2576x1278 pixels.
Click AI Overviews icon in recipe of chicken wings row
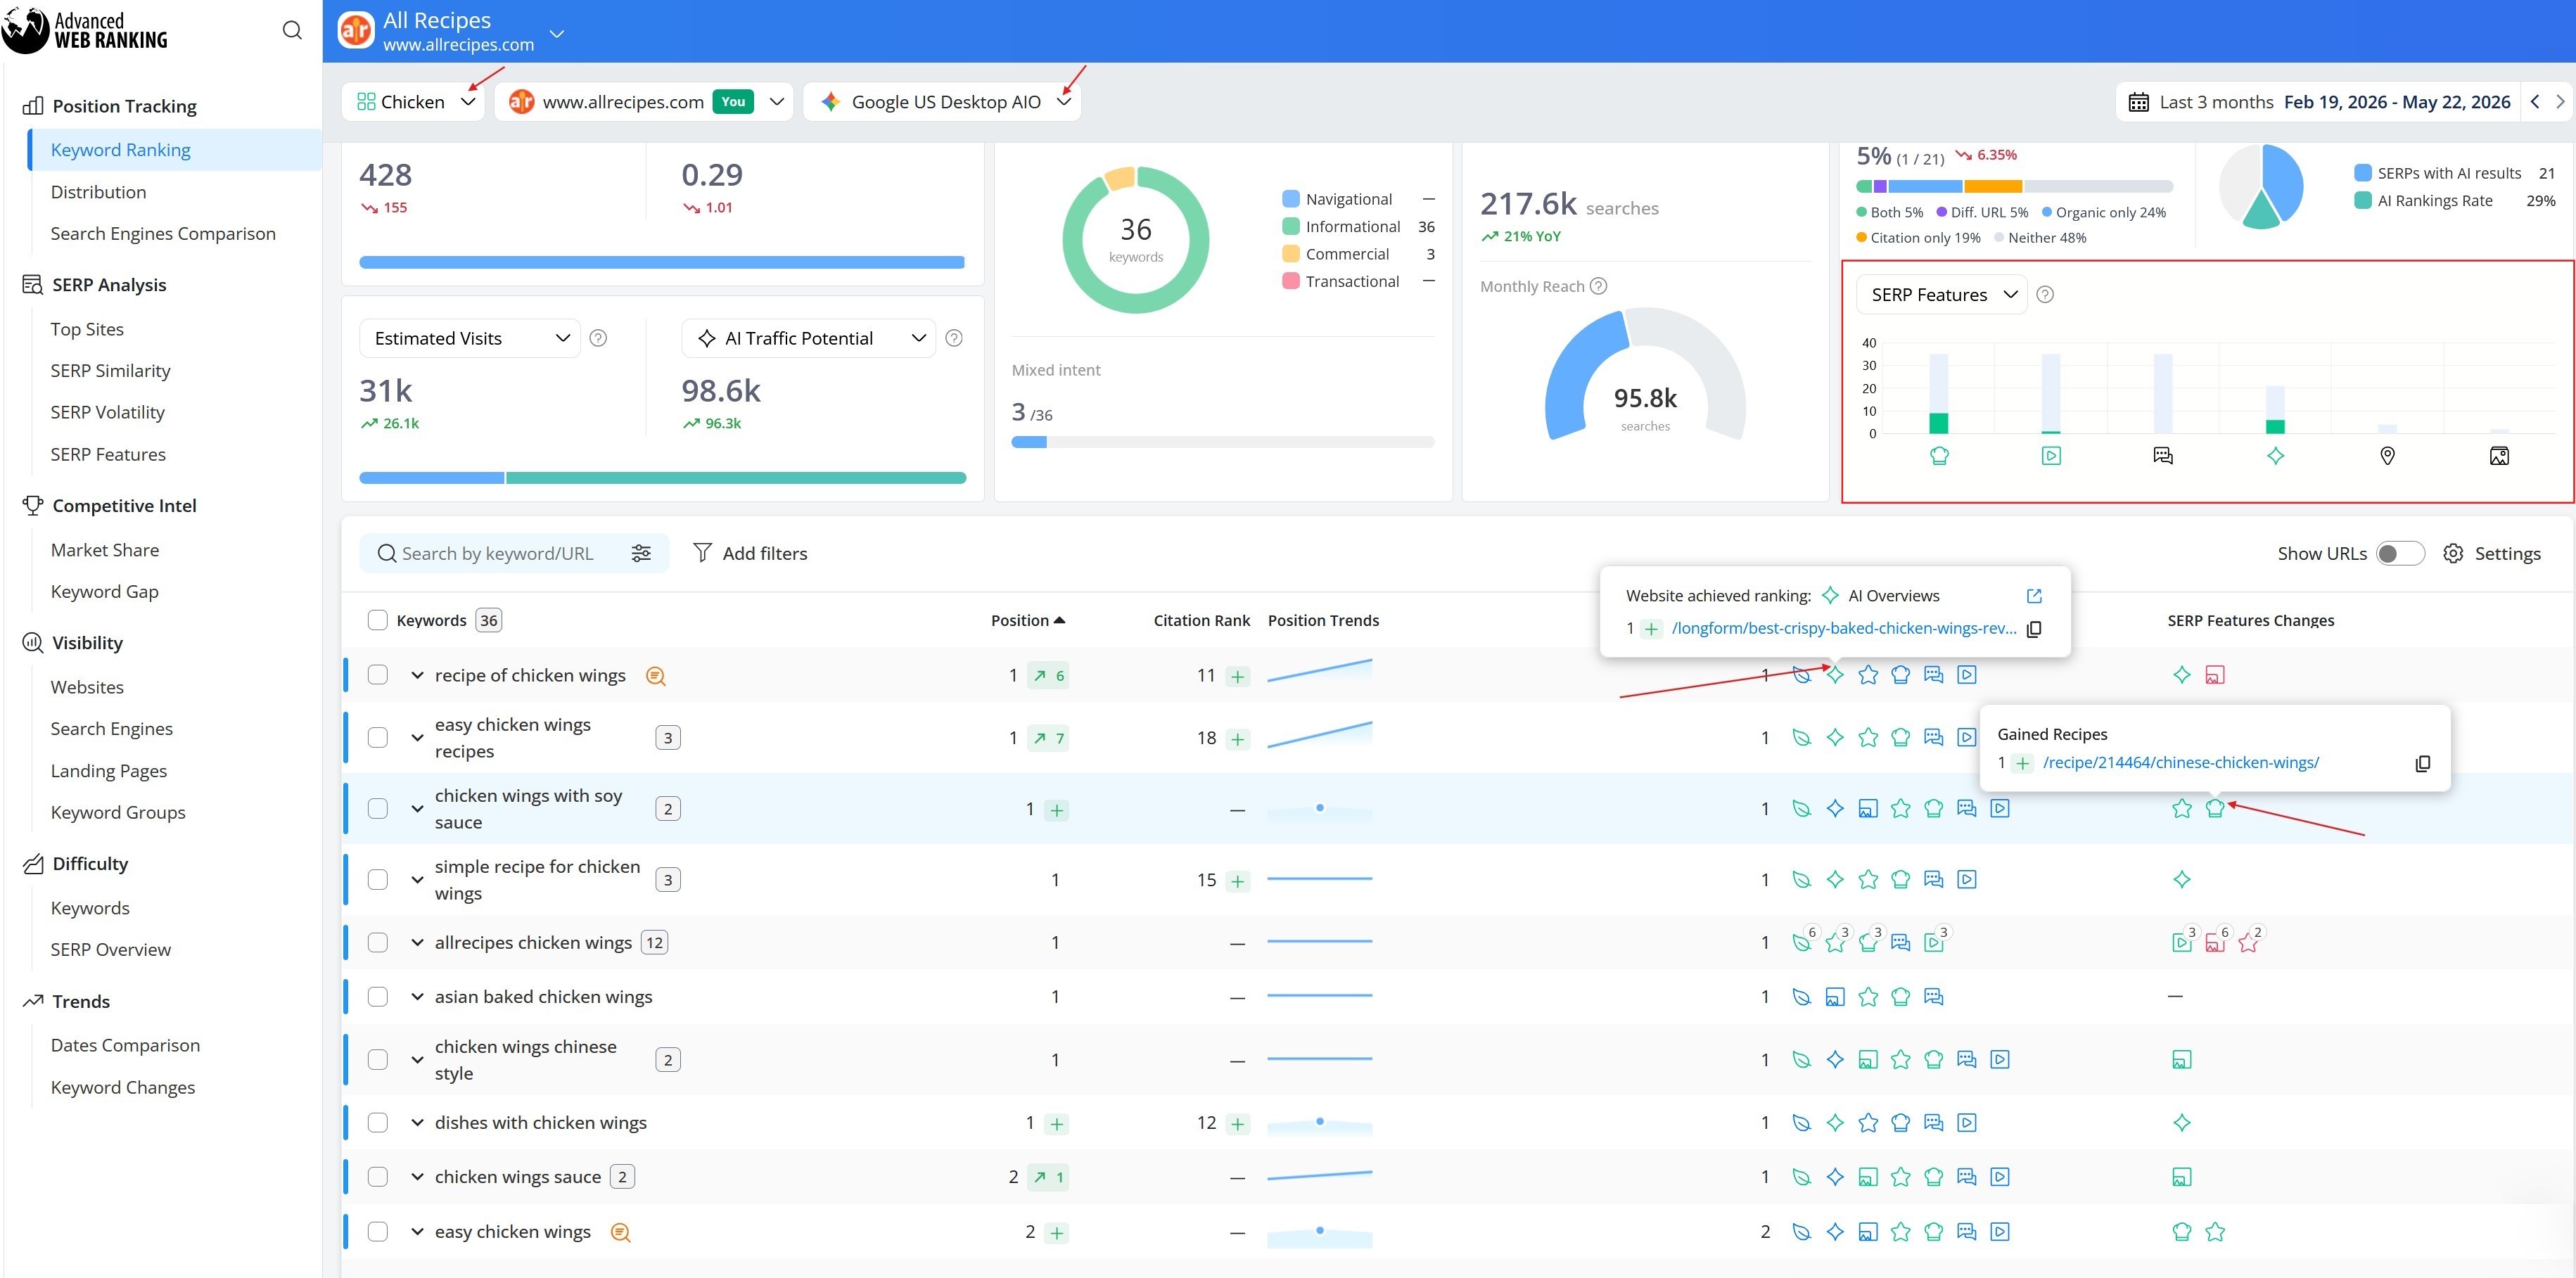(1834, 674)
